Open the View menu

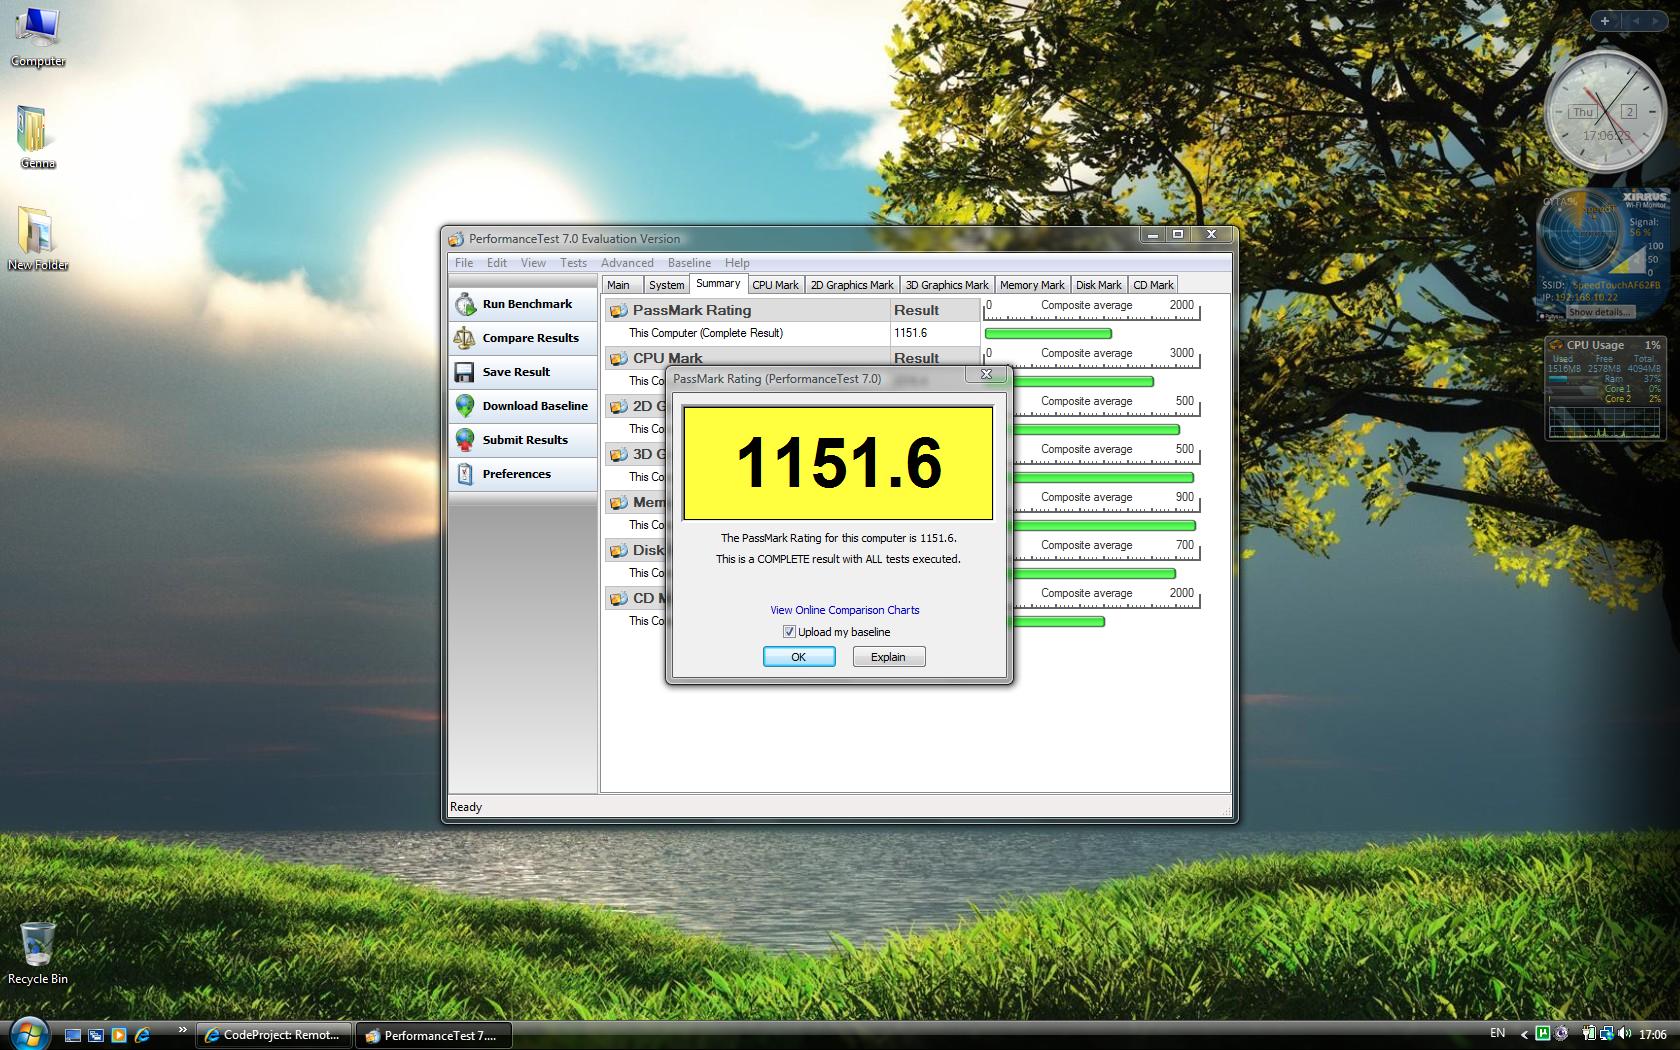click(533, 263)
